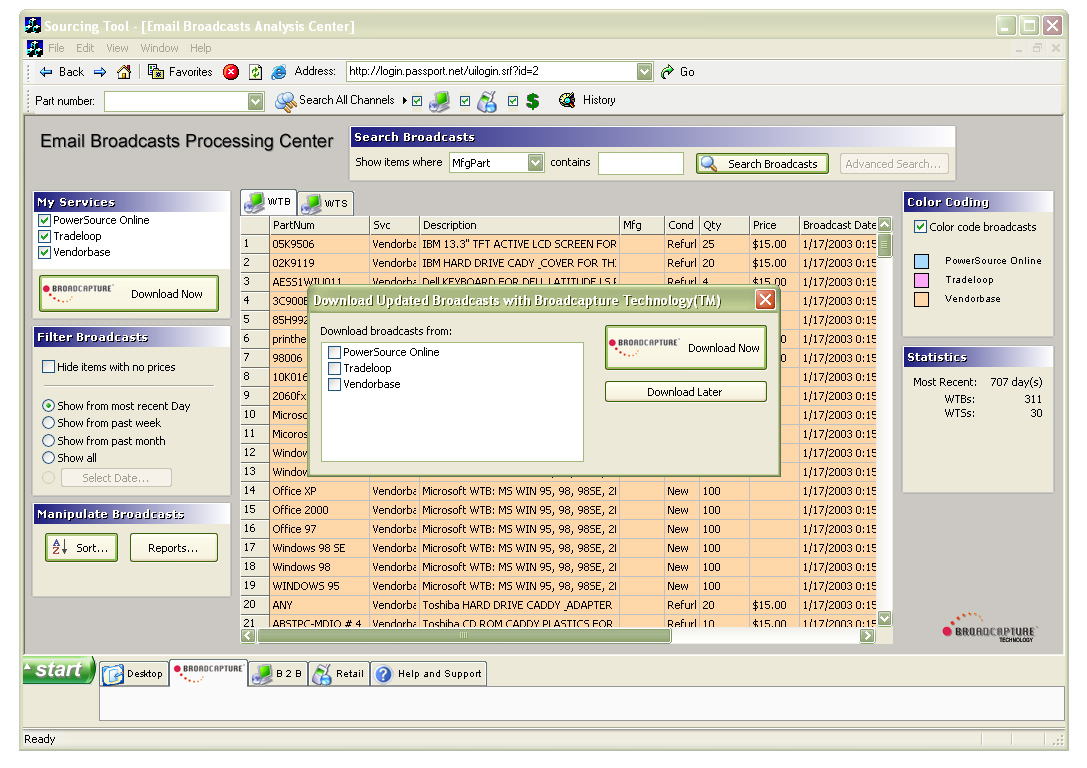Image resolution: width=1087 pixels, height=768 pixels.
Task: Open Favorites in the toolbar
Action: [180, 72]
